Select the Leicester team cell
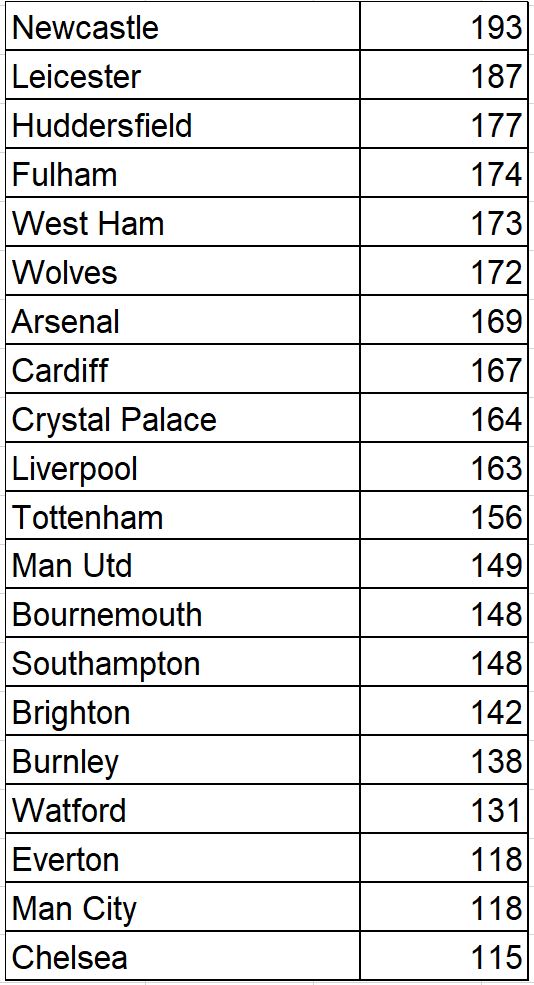Image resolution: width=534 pixels, height=985 pixels. click(x=183, y=75)
